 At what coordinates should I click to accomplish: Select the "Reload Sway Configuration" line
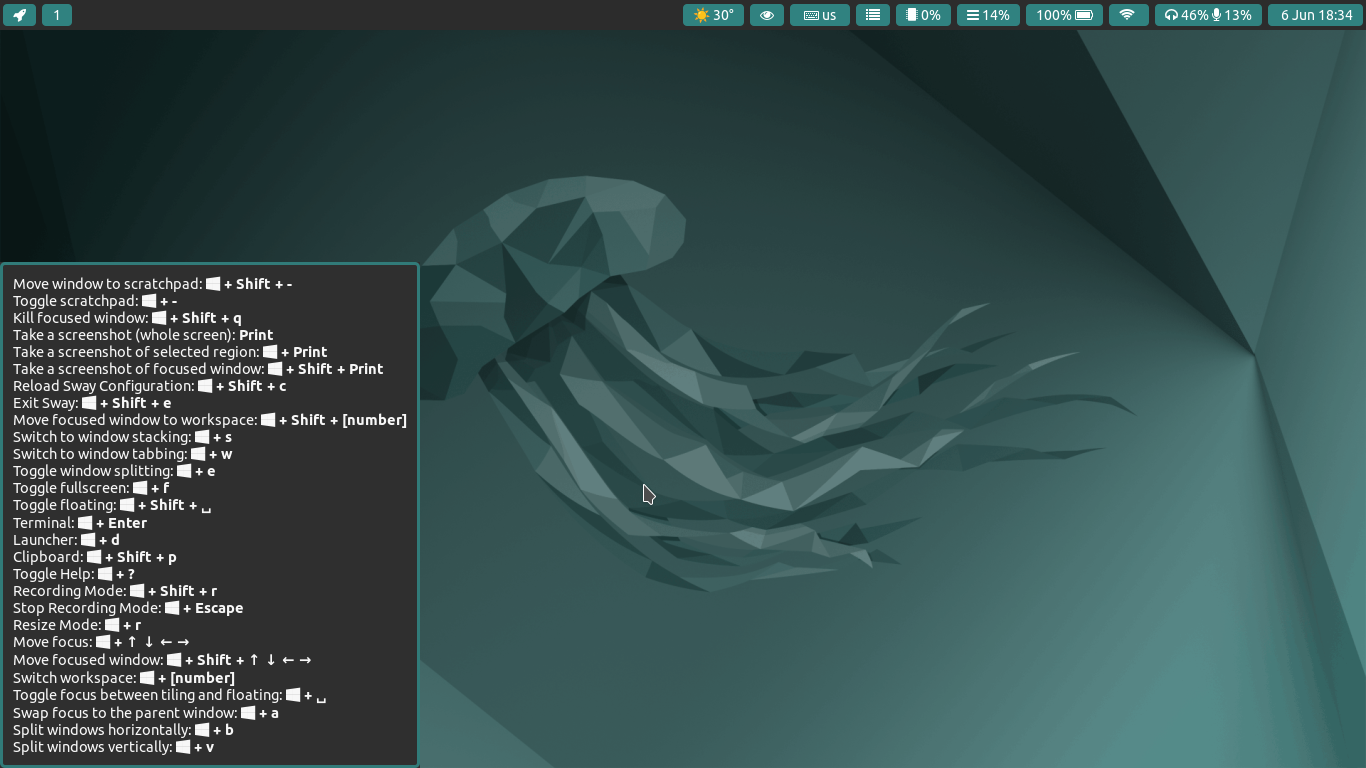150,386
